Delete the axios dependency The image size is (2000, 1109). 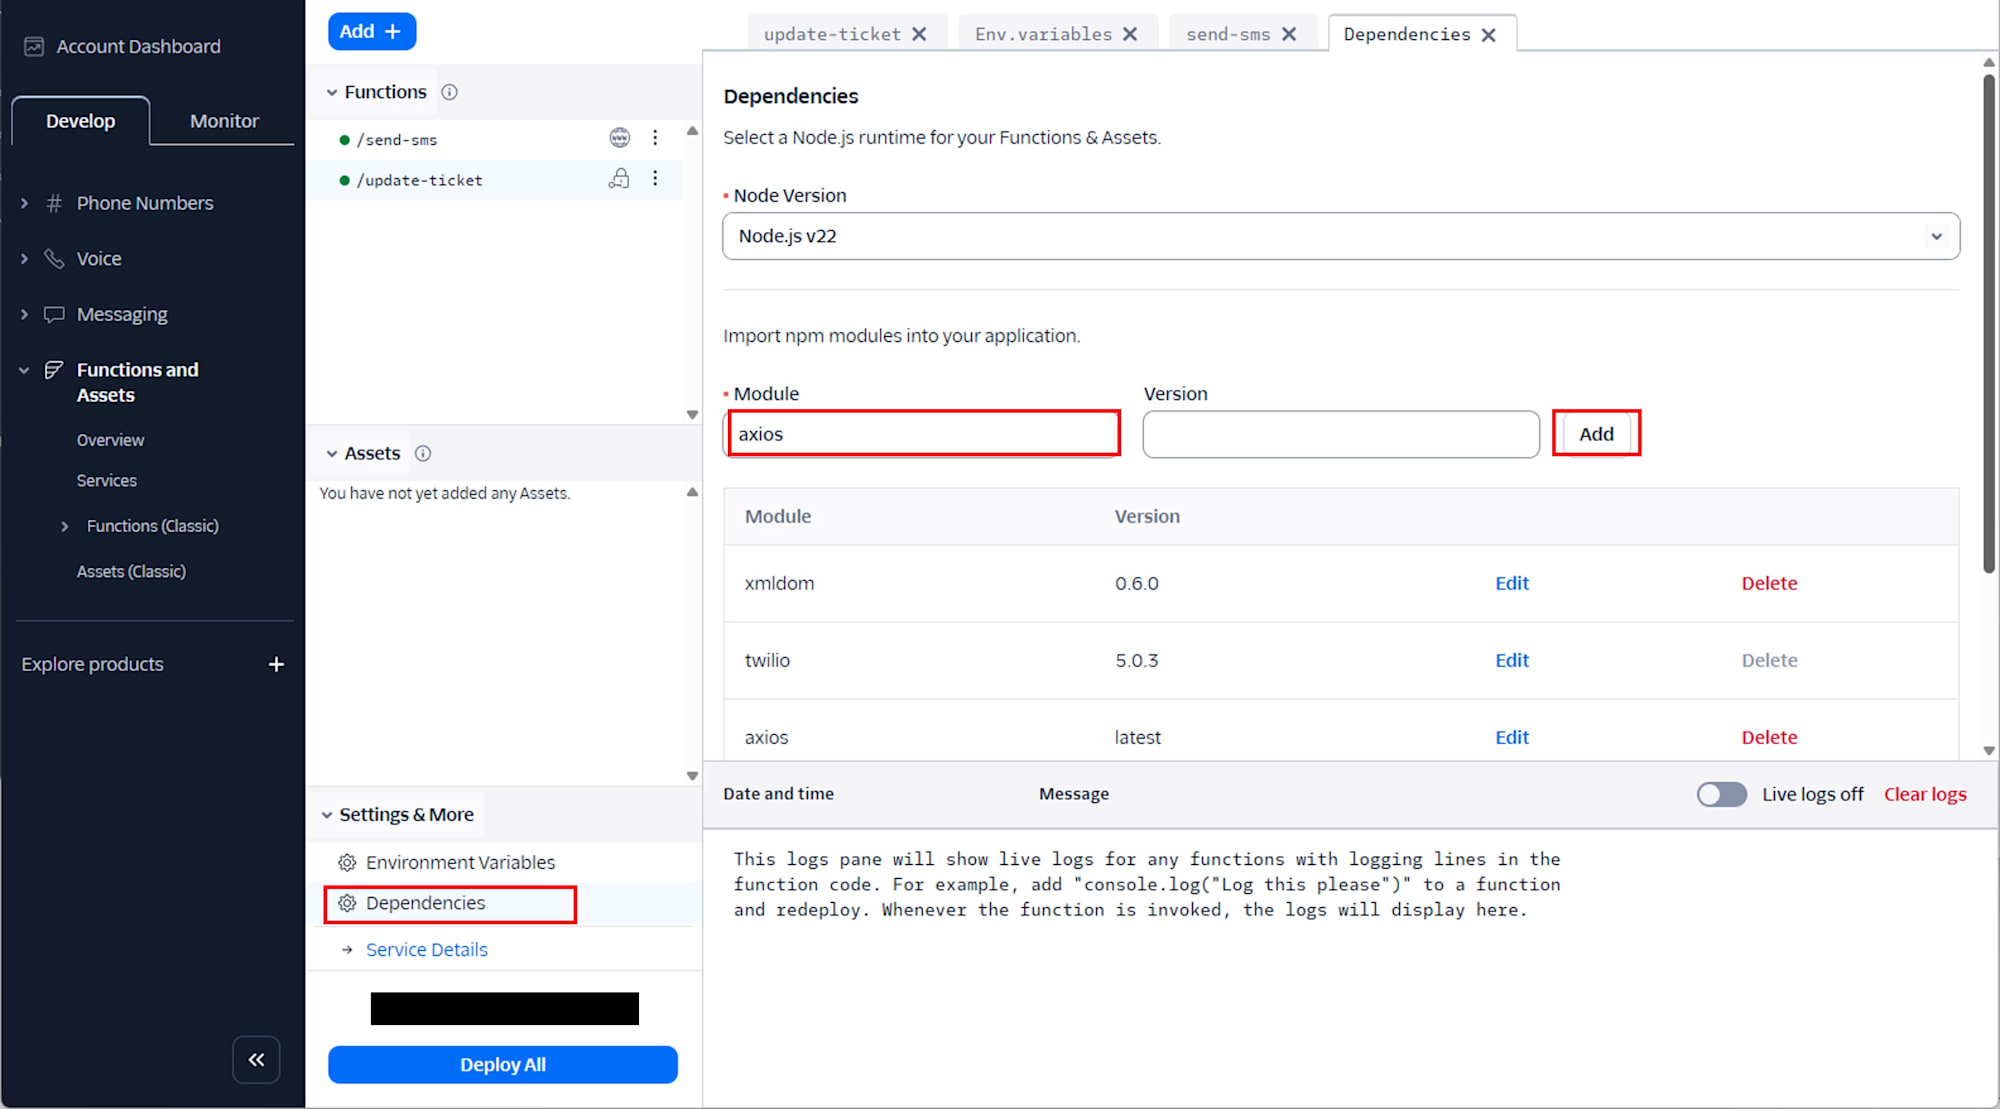pos(1769,737)
